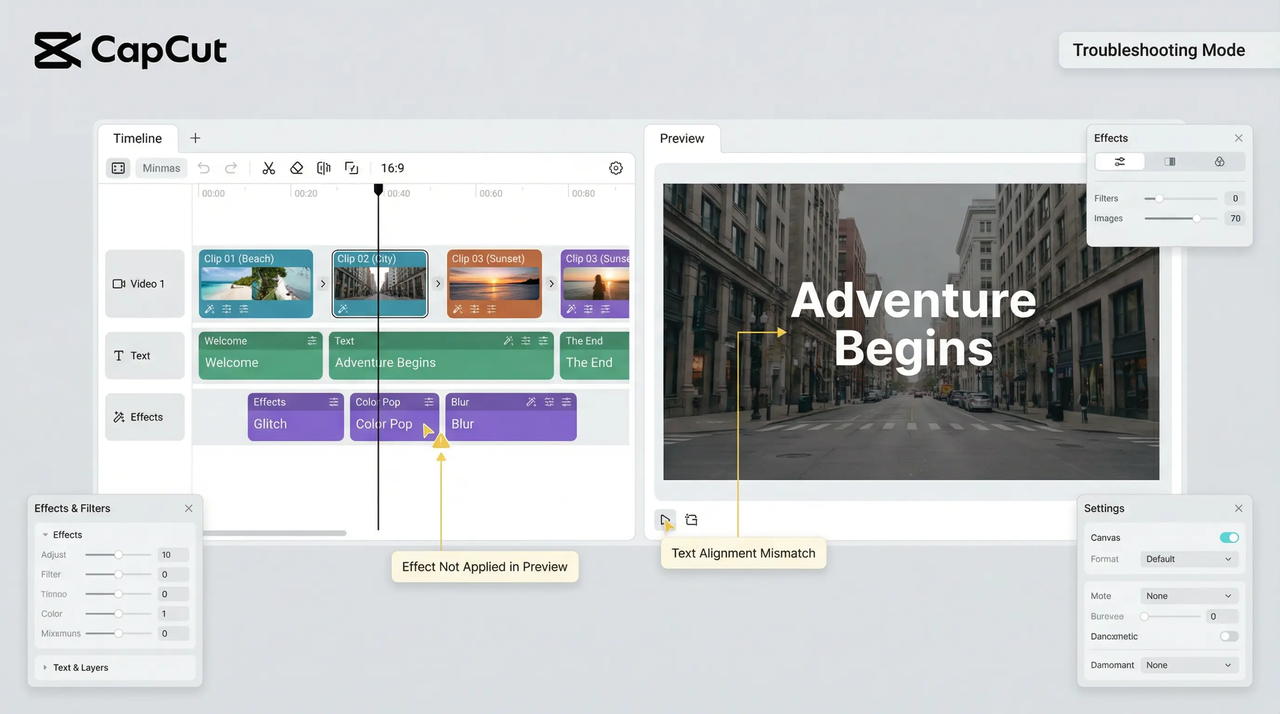
Task: Open the Mote None dropdown
Action: (x=1190, y=596)
